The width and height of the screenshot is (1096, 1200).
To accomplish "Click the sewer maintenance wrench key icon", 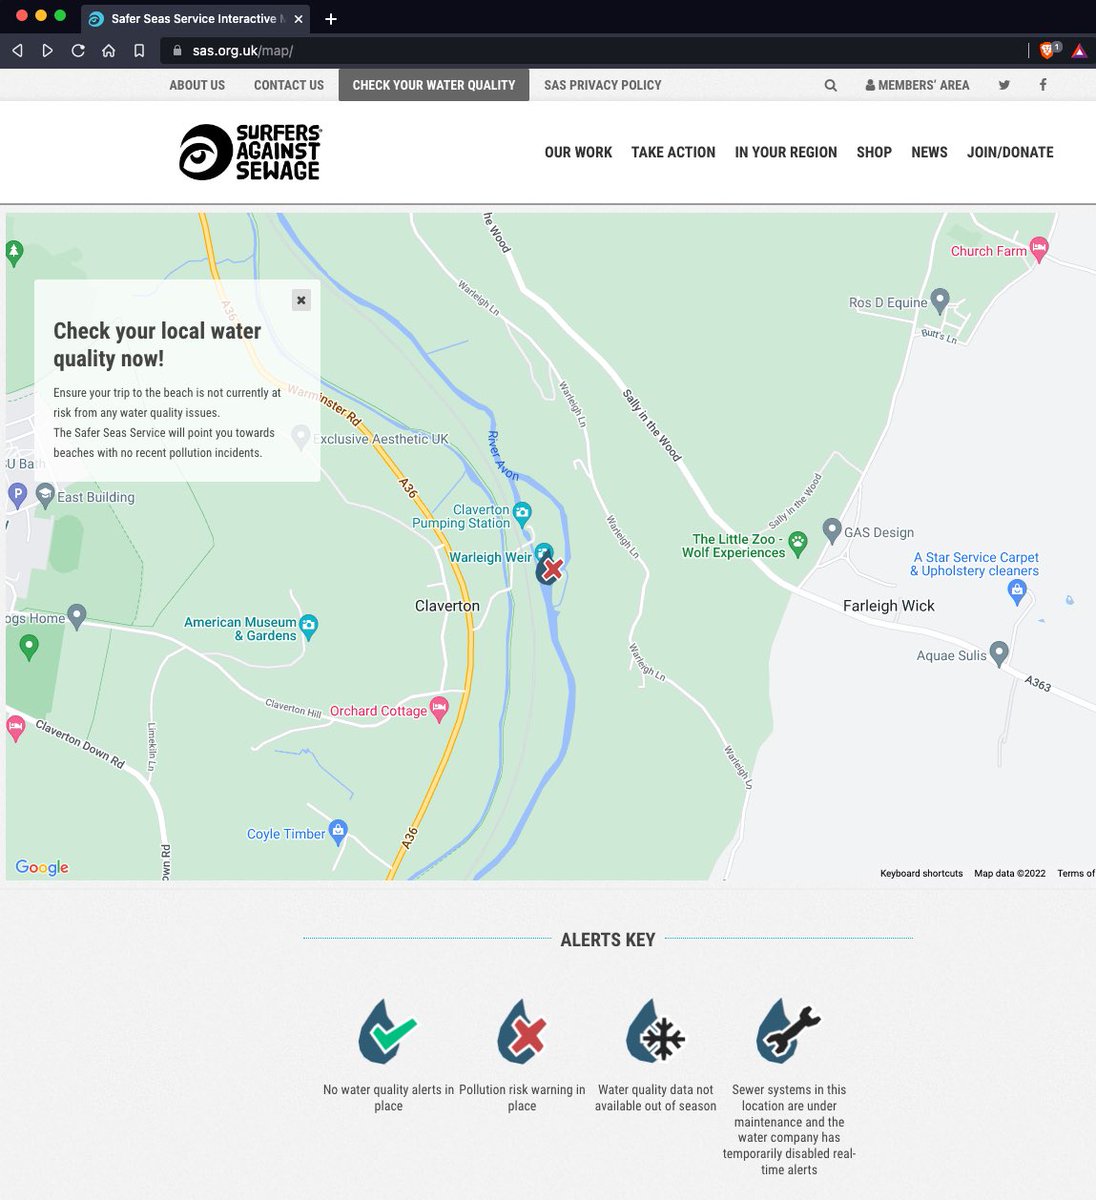I will point(789,1031).
